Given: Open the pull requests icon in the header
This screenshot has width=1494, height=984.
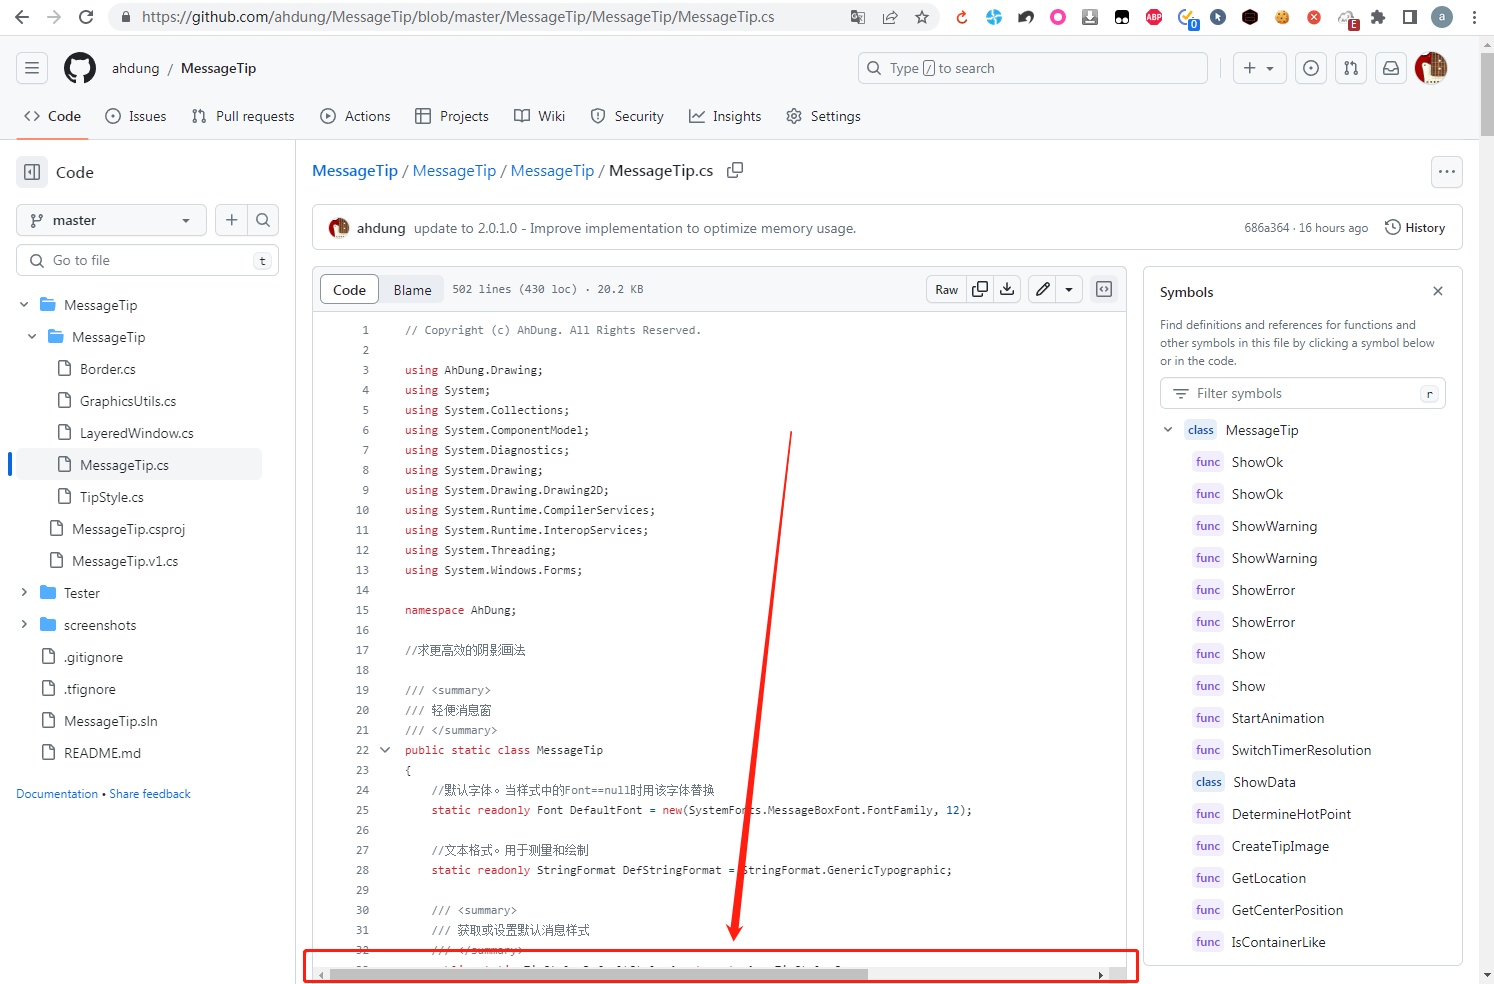Looking at the screenshot, I should tap(1350, 67).
